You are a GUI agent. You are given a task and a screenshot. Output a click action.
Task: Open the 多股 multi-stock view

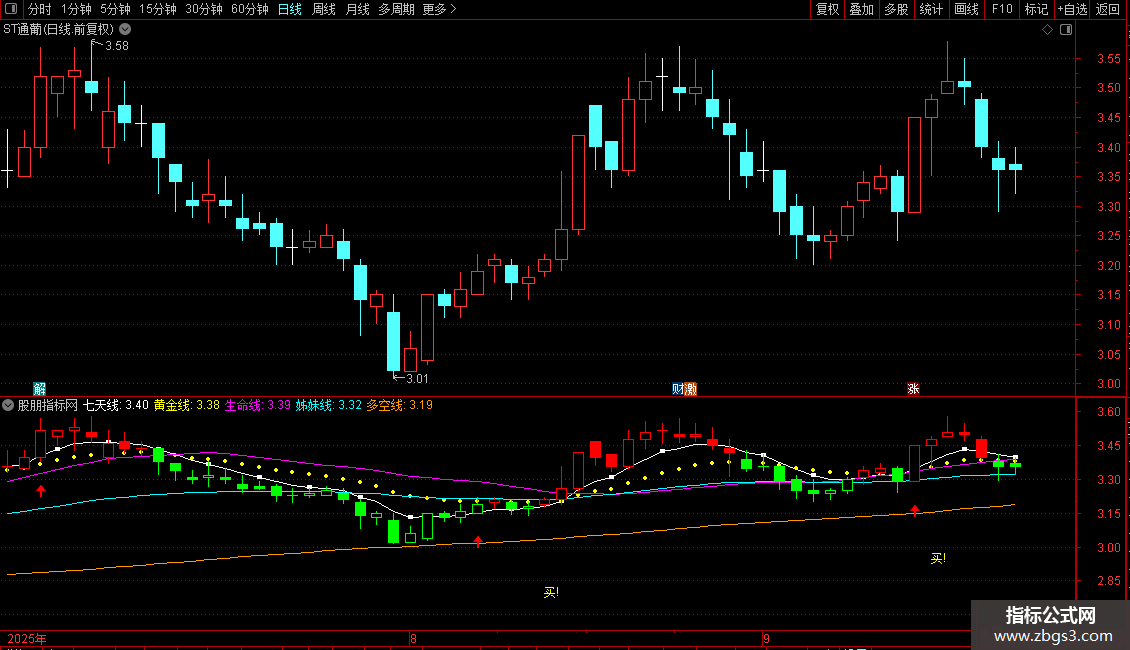coord(896,9)
